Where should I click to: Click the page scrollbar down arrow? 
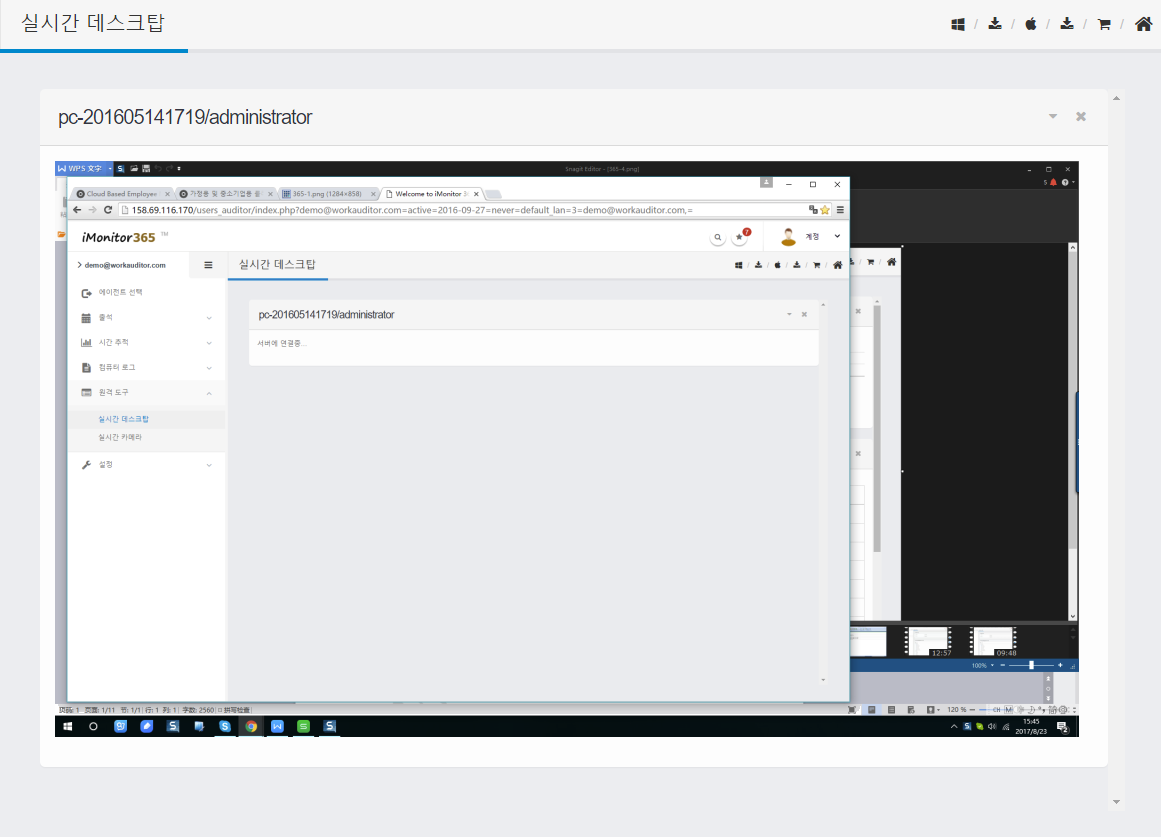tap(1117, 801)
